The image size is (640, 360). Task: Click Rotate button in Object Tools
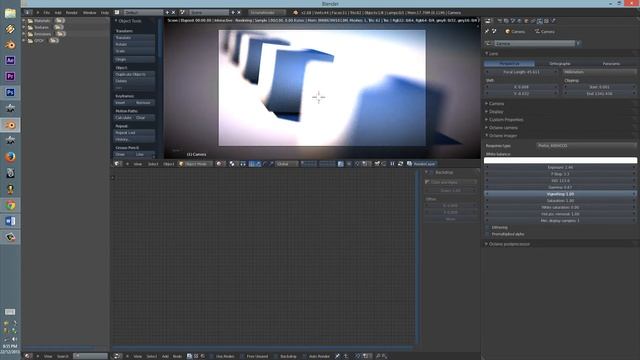(134, 44)
